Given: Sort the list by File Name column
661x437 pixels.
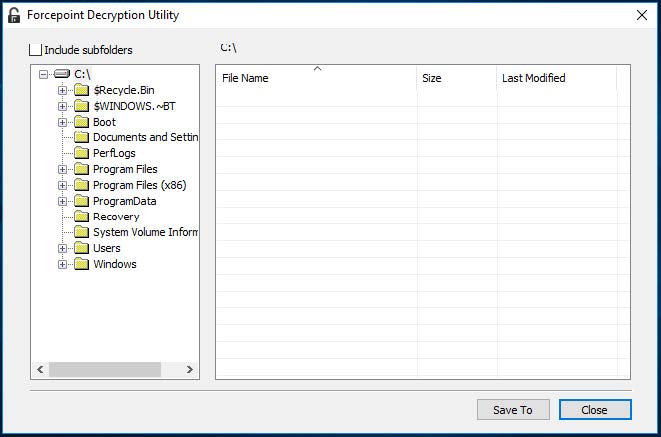Looking at the screenshot, I should pyautogui.click(x=315, y=78).
